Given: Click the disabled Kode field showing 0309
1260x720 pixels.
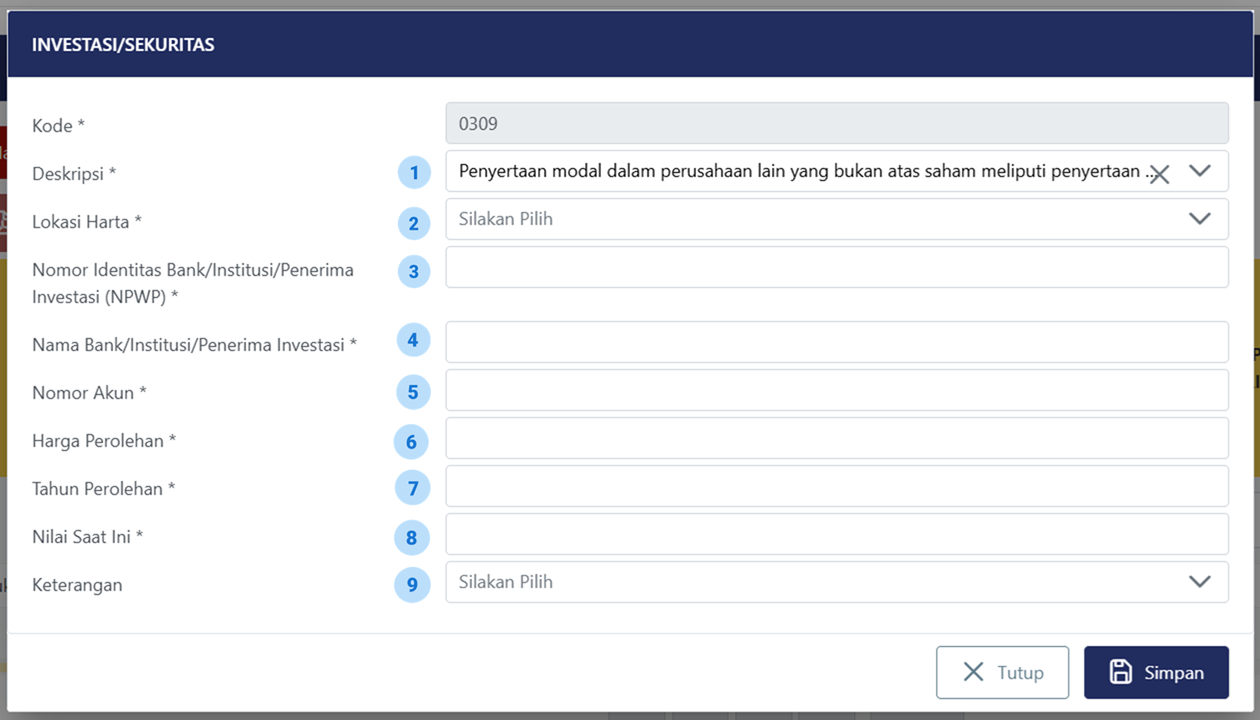Looking at the screenshot, I should tap(836, 124).
